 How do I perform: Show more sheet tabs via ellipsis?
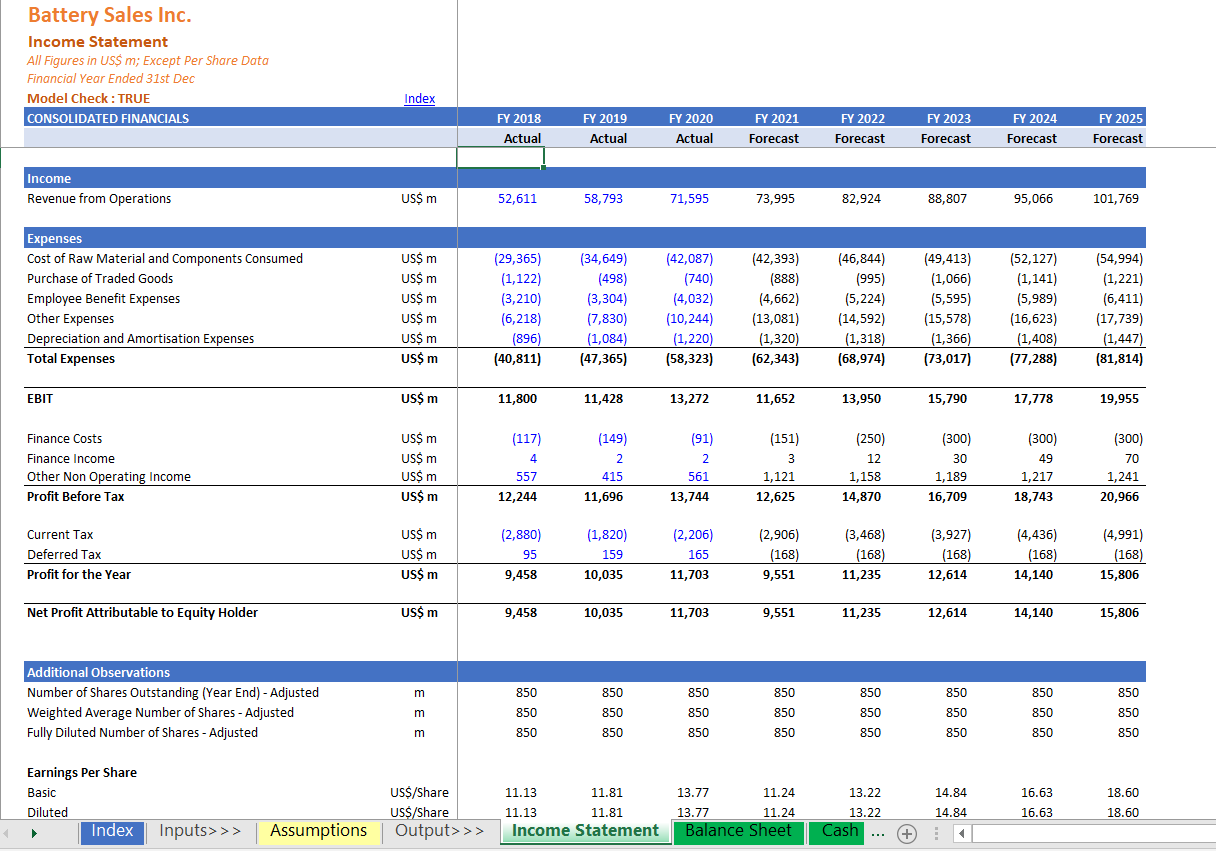click(880, 833)
